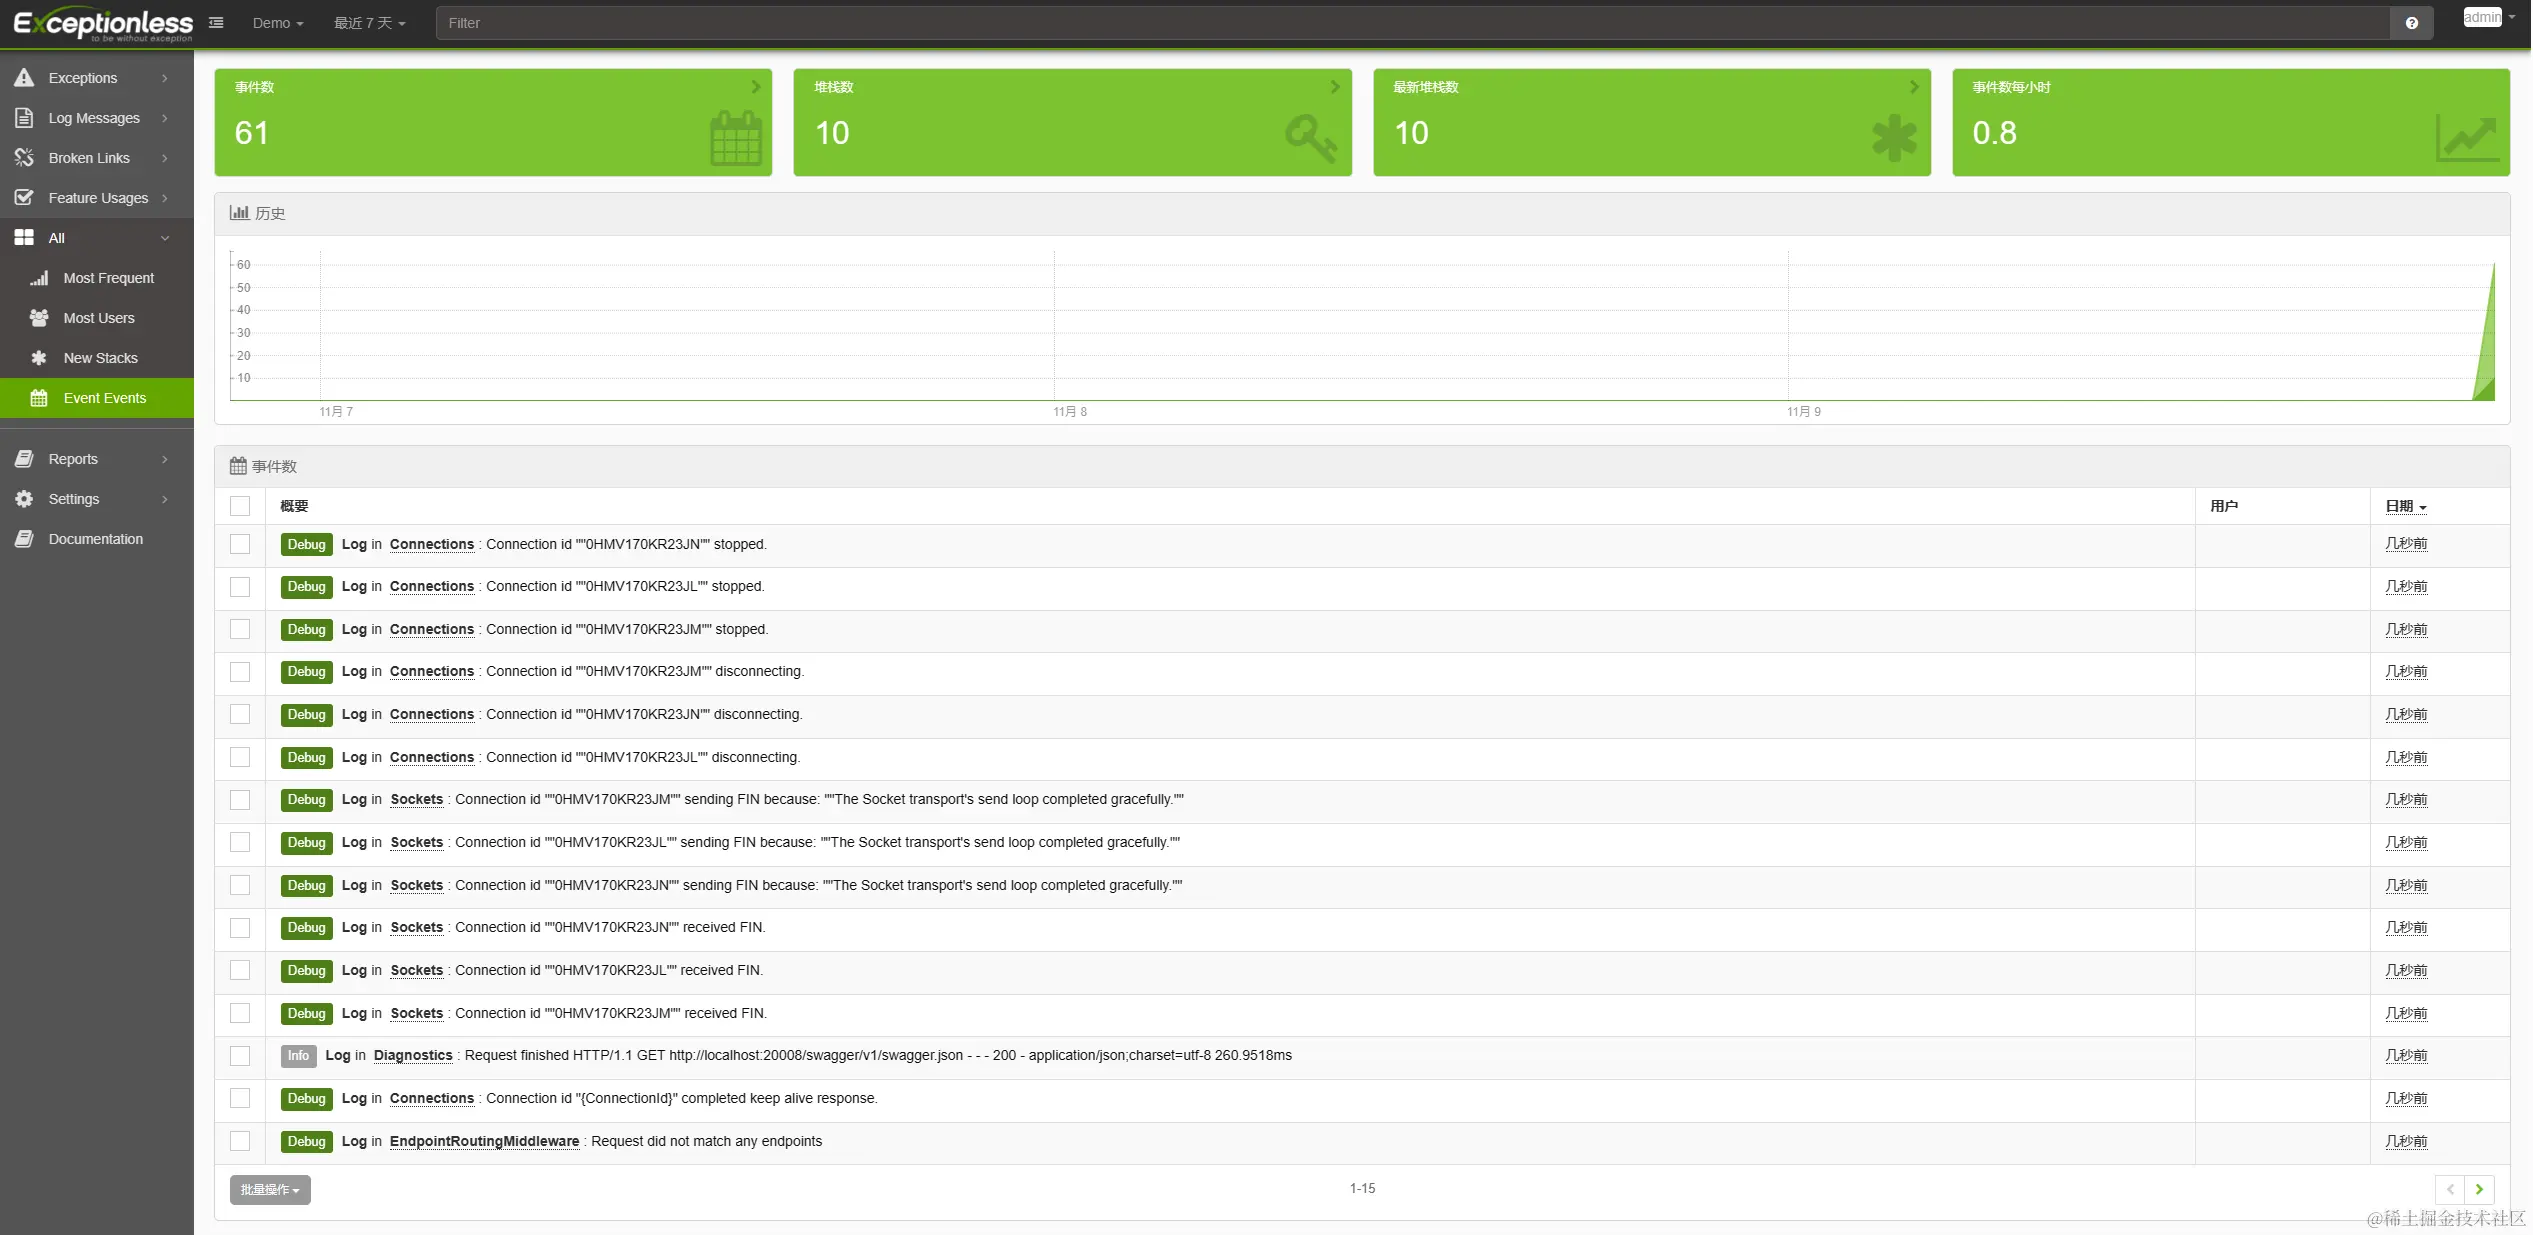Toggle the select-all checkbox in table header
Image resolution: width=2533 pixels, height=1235 pixels.
click(240, 506)
